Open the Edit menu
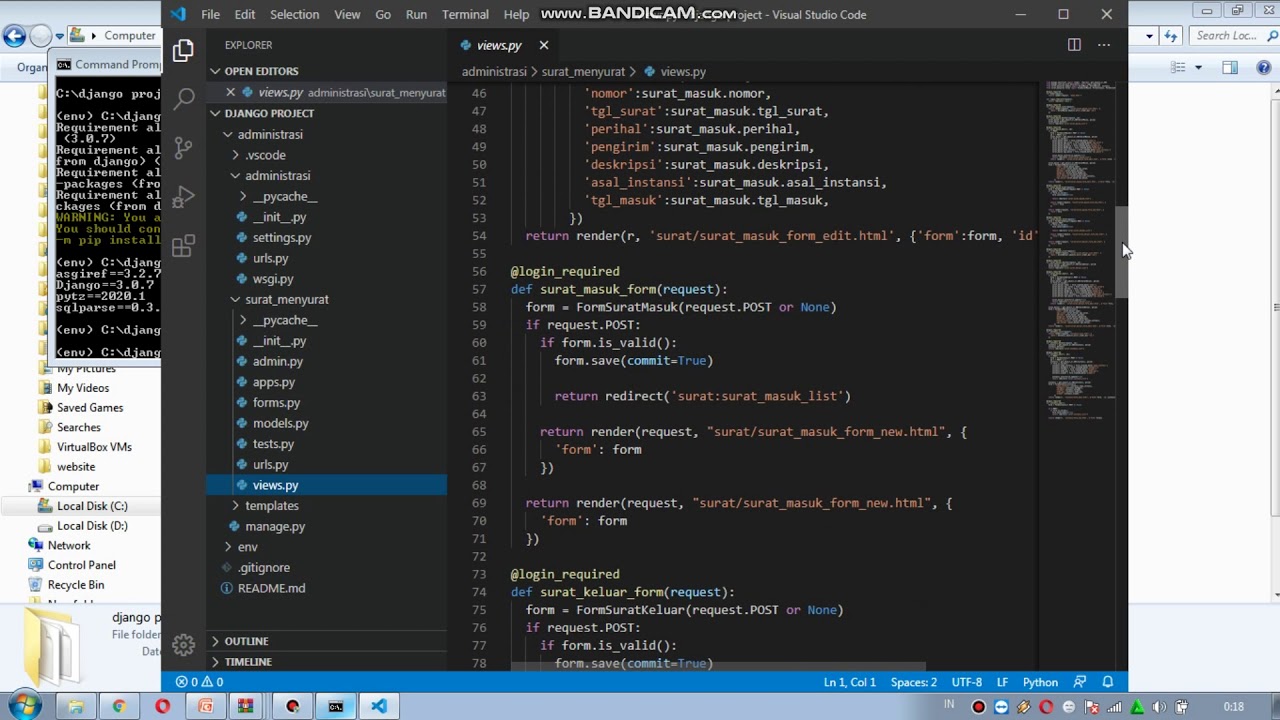Screen dimensions: 1280x720 pyautogui.click(x=245, y=14)
